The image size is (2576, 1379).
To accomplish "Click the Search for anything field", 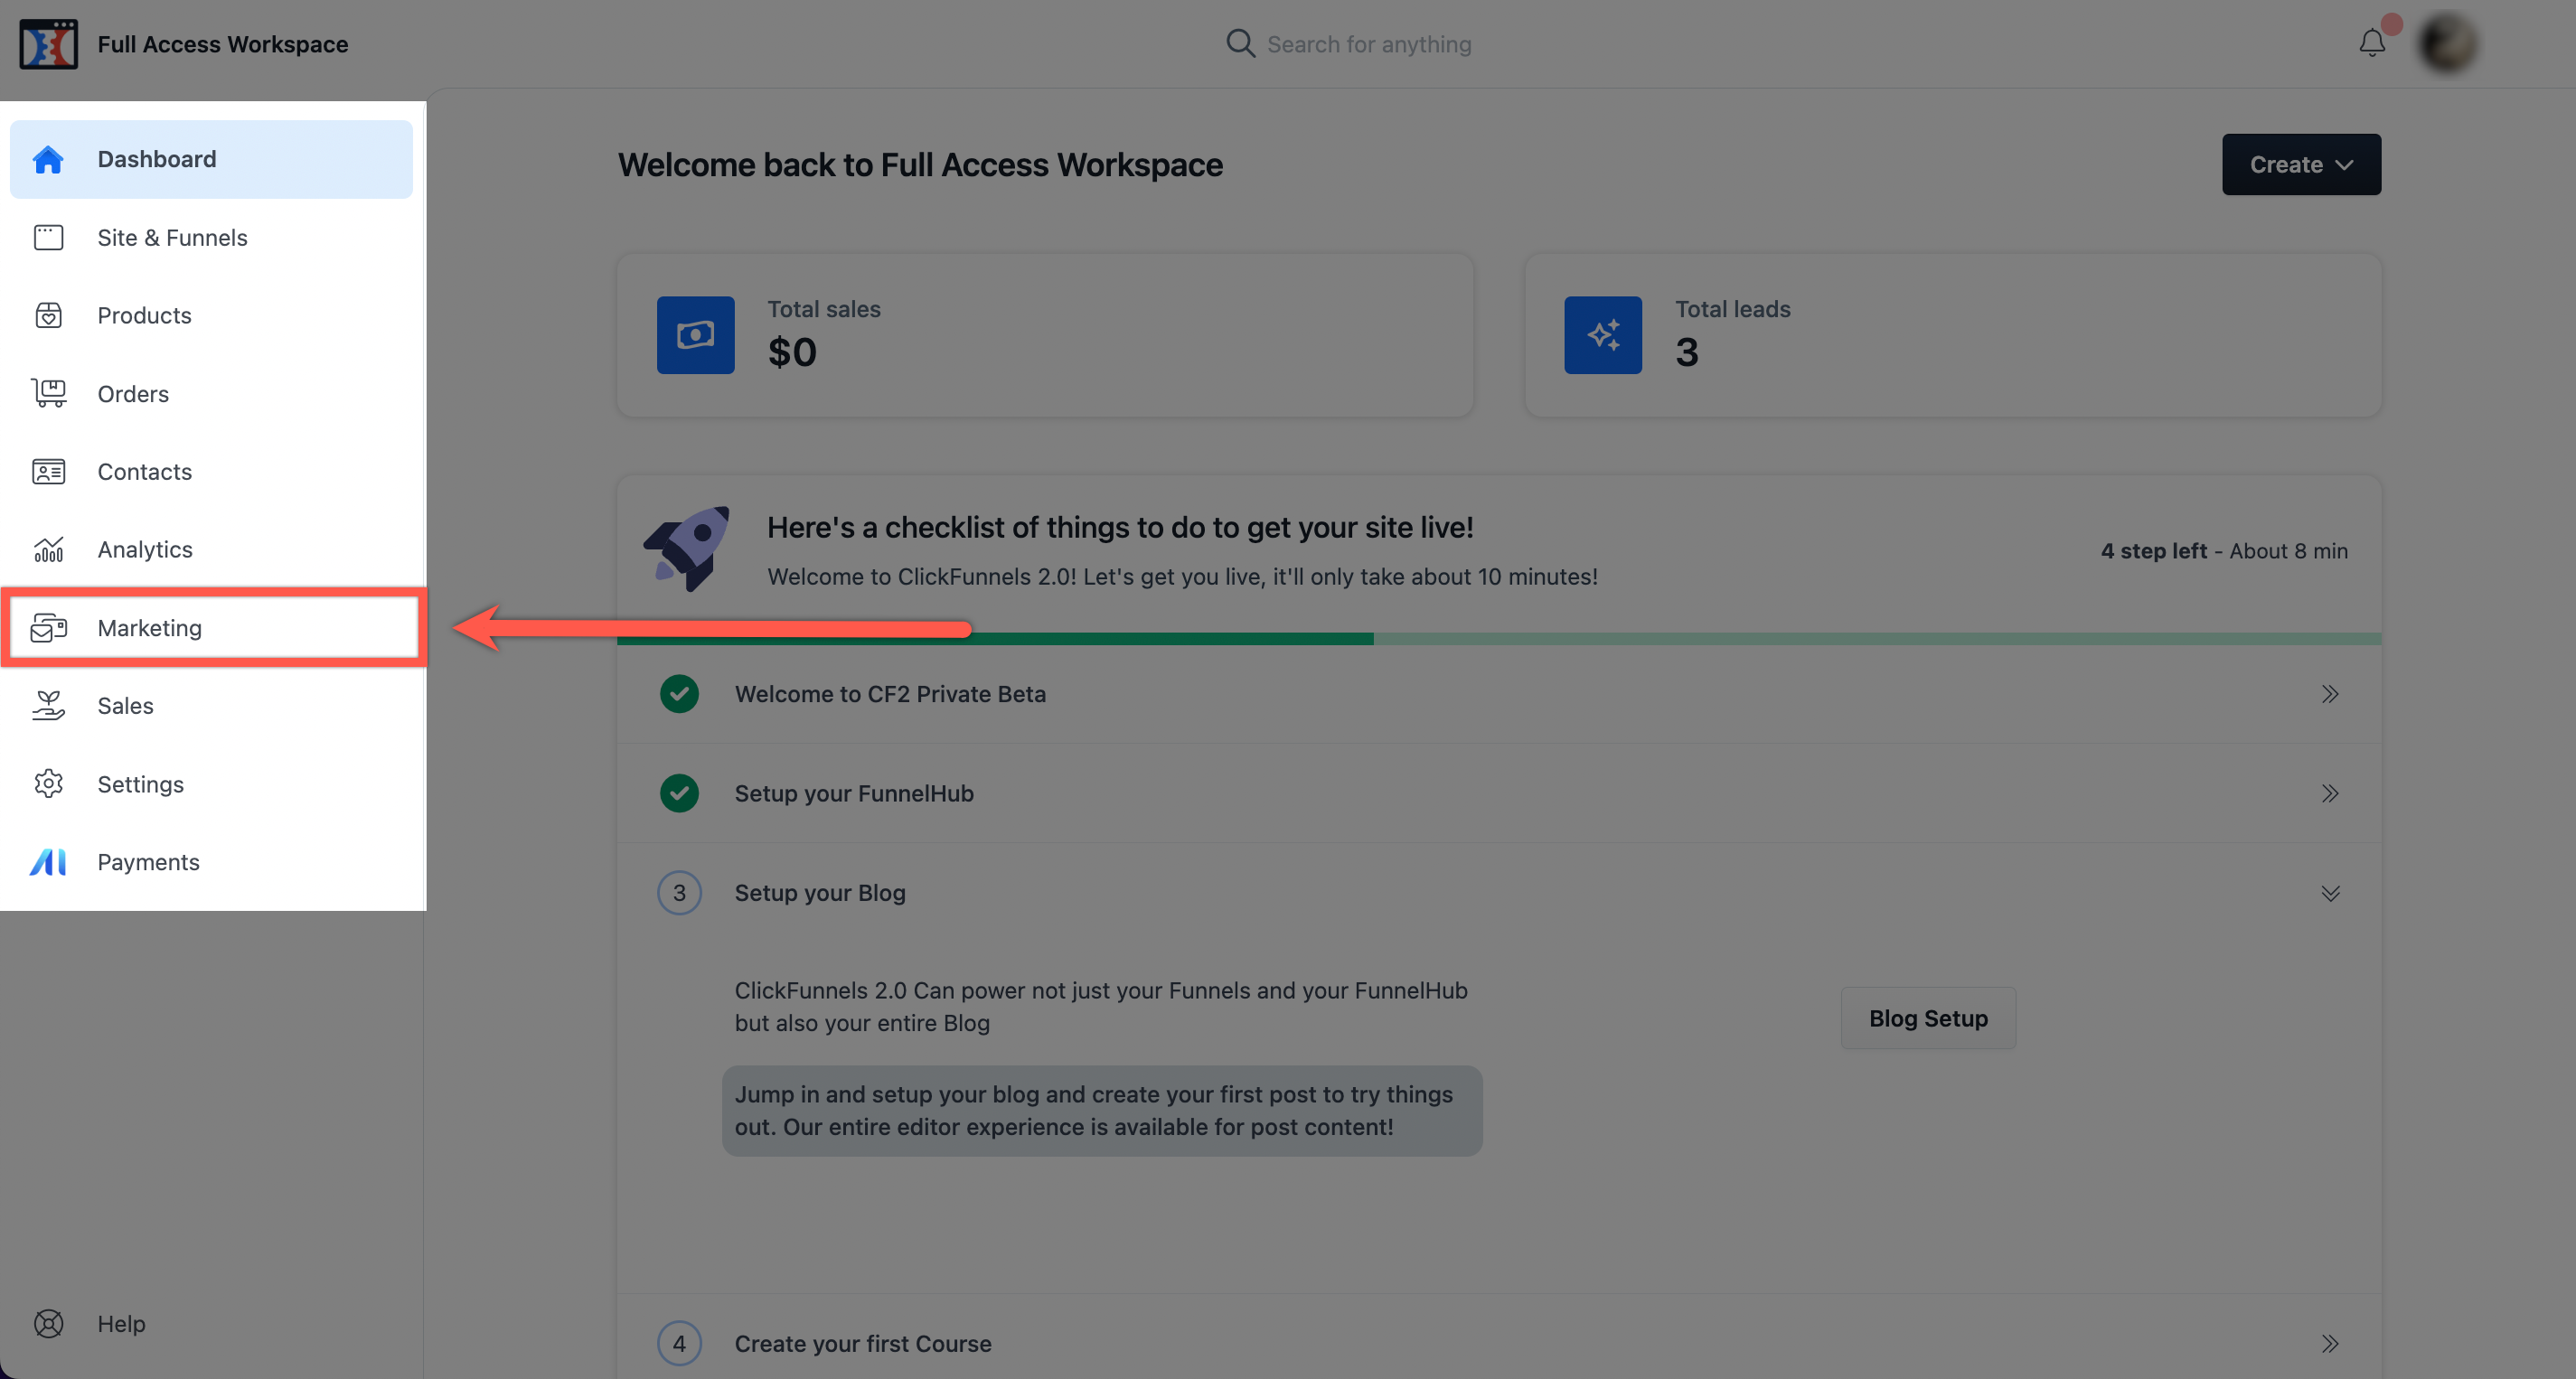I will 1368,44.
